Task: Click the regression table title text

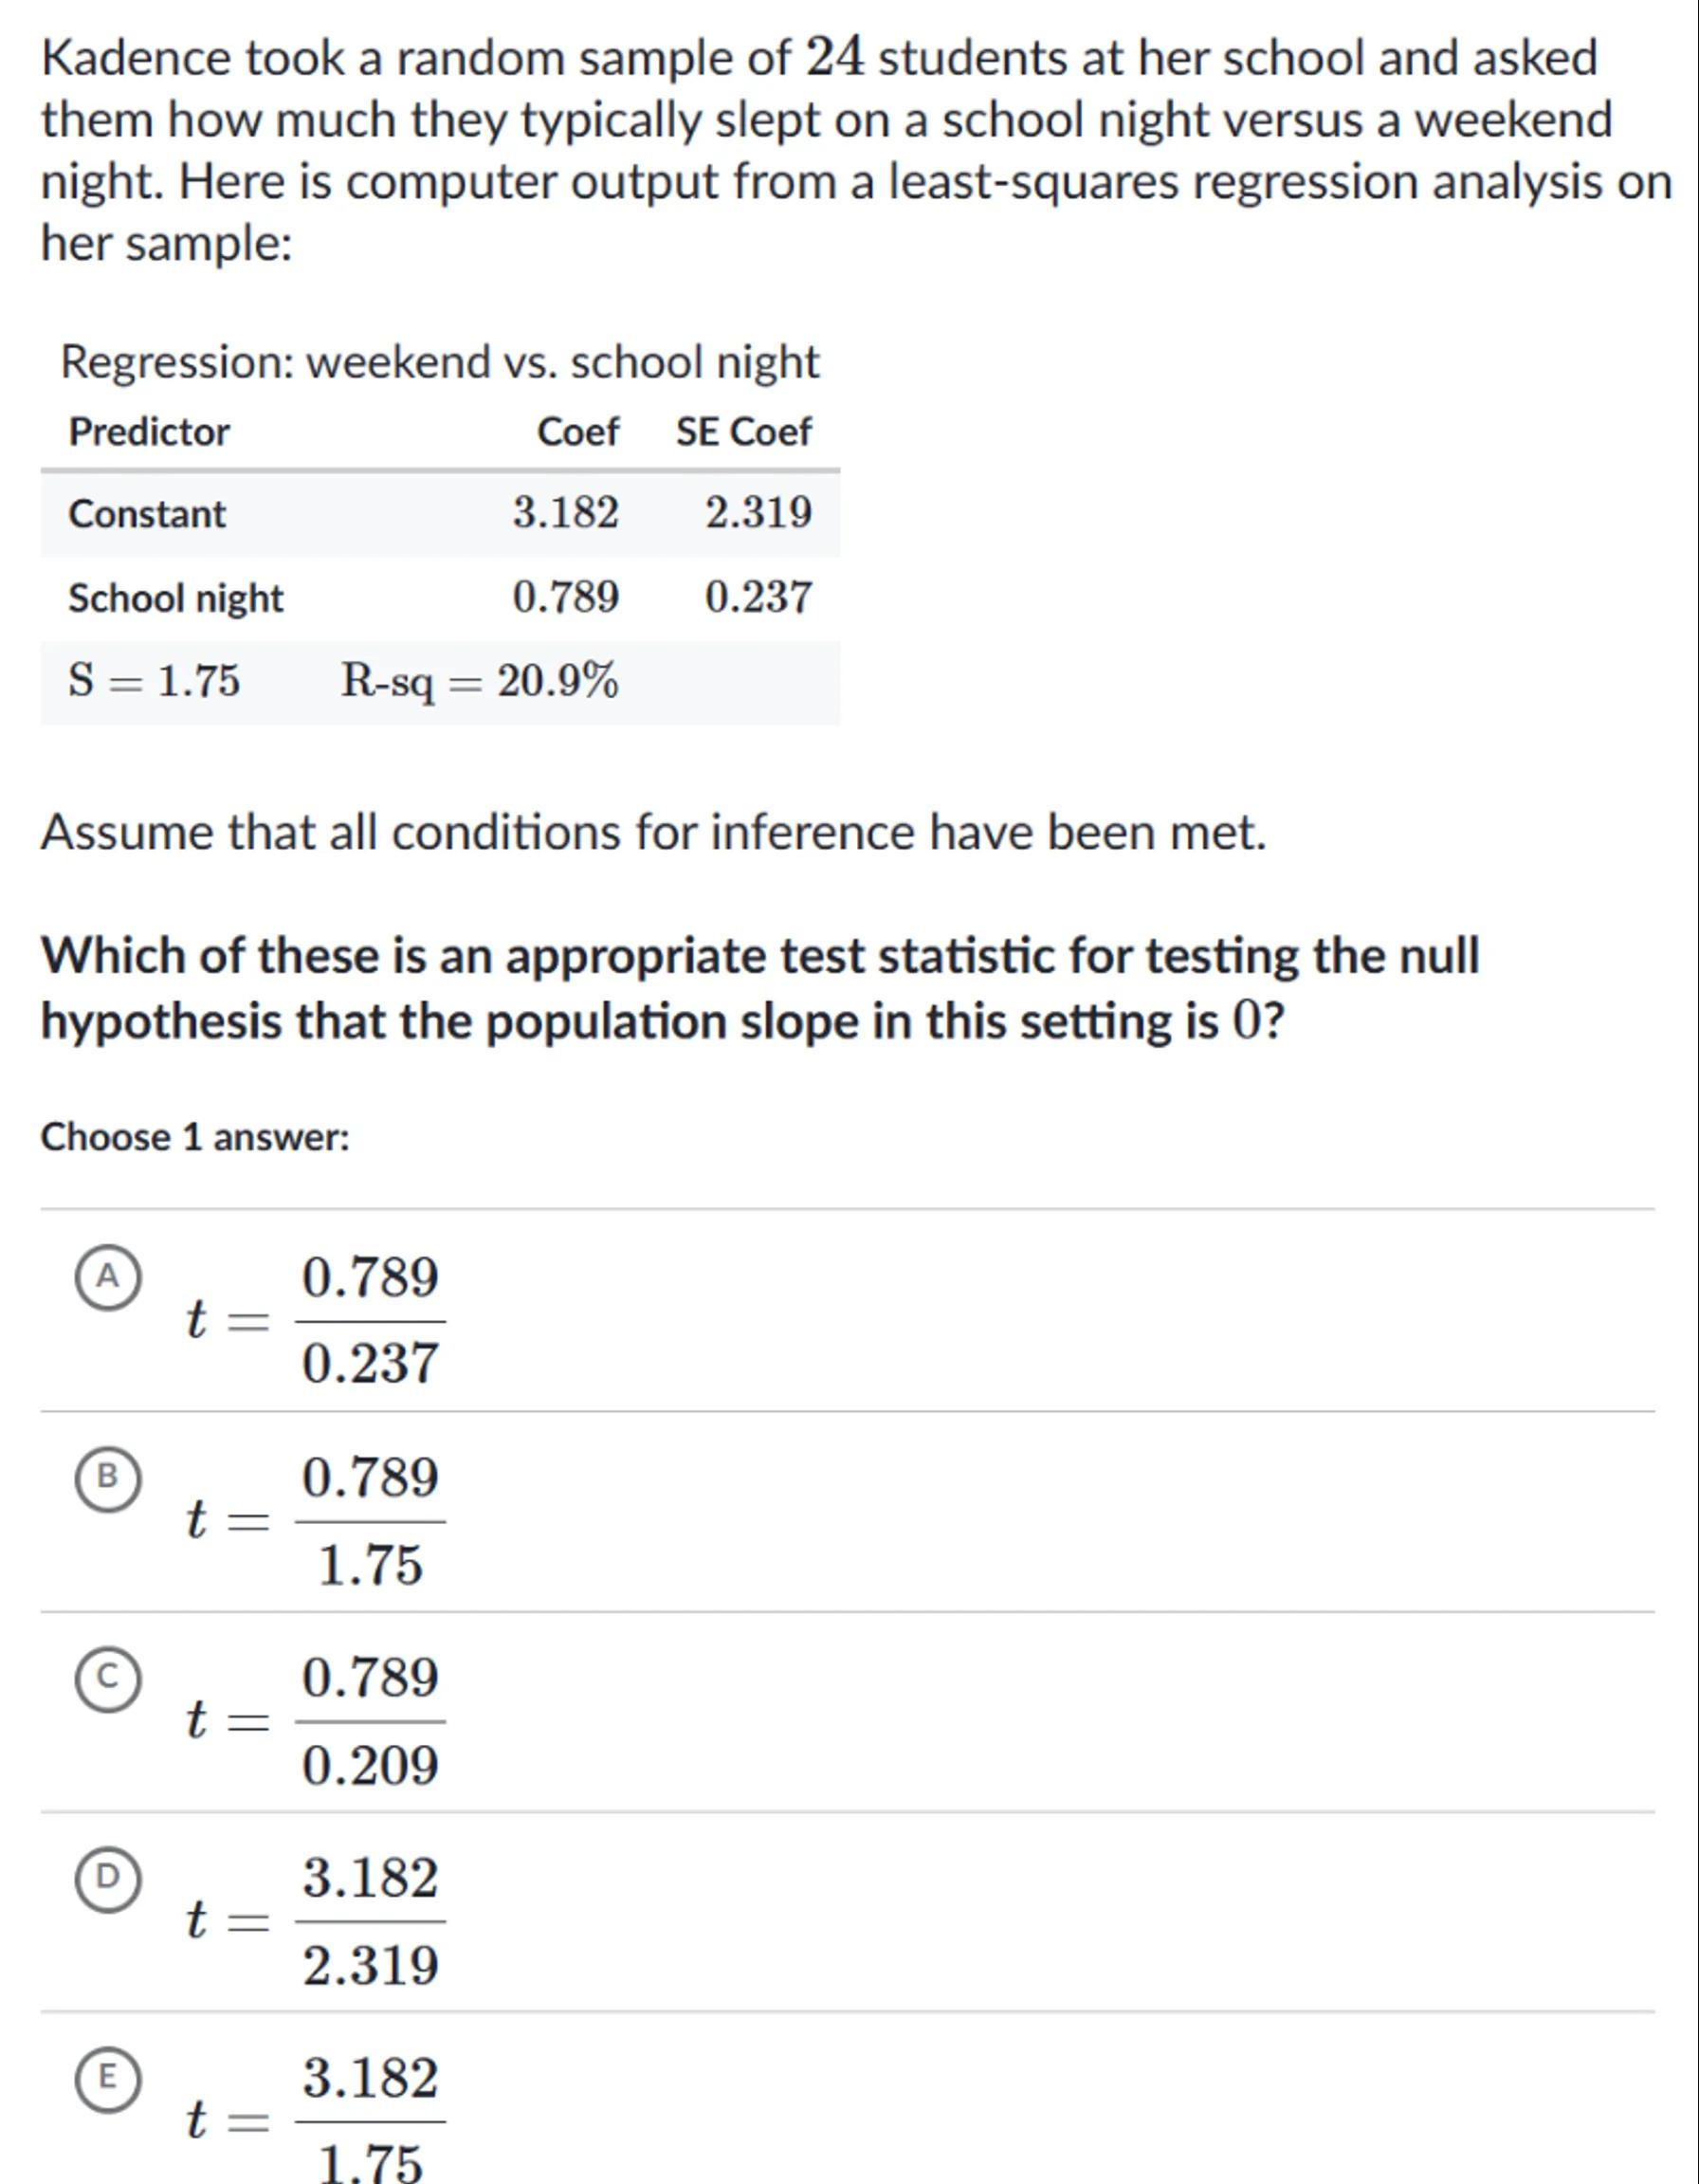Action: 440,362
